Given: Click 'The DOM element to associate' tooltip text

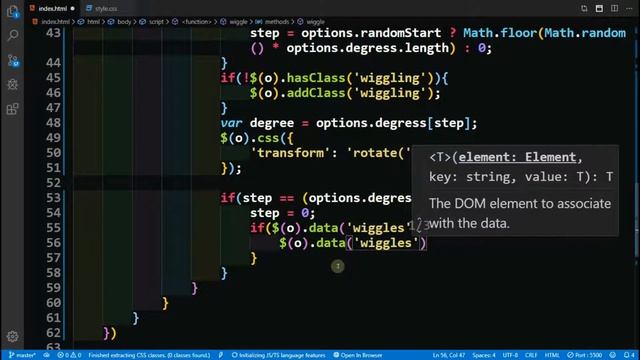Looking at the screenshot, I should point(520,204).
